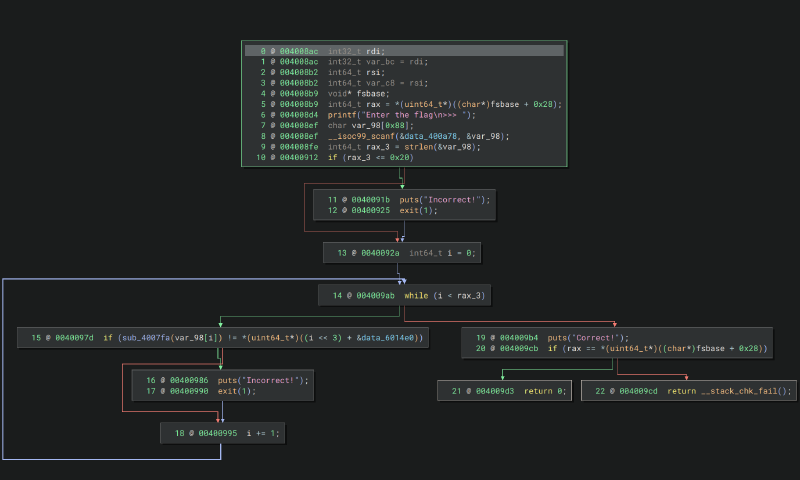Click puts("Incorrect!") at address 0040091b

437,200
